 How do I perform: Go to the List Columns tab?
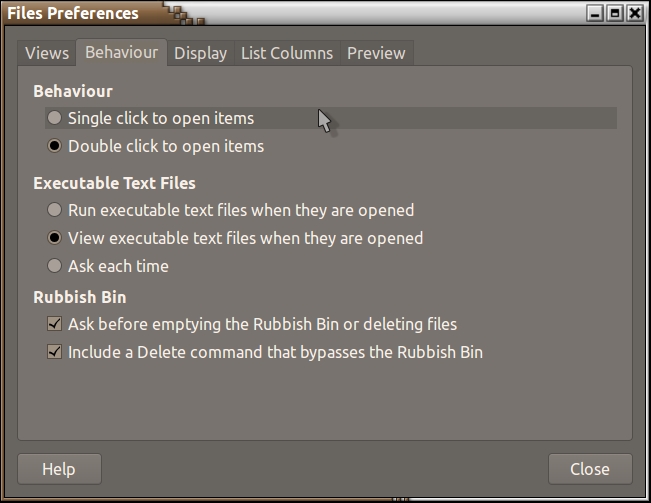[286, 53]
